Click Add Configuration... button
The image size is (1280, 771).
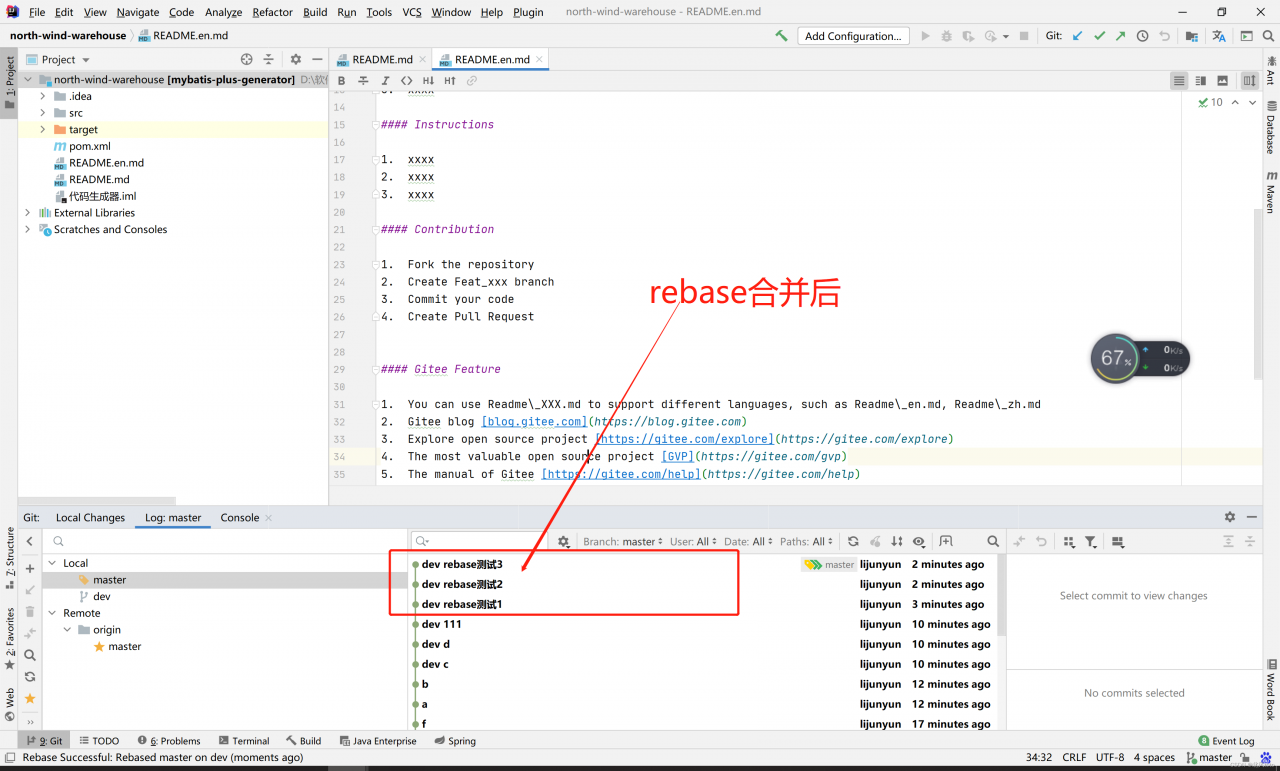(853, 36)
